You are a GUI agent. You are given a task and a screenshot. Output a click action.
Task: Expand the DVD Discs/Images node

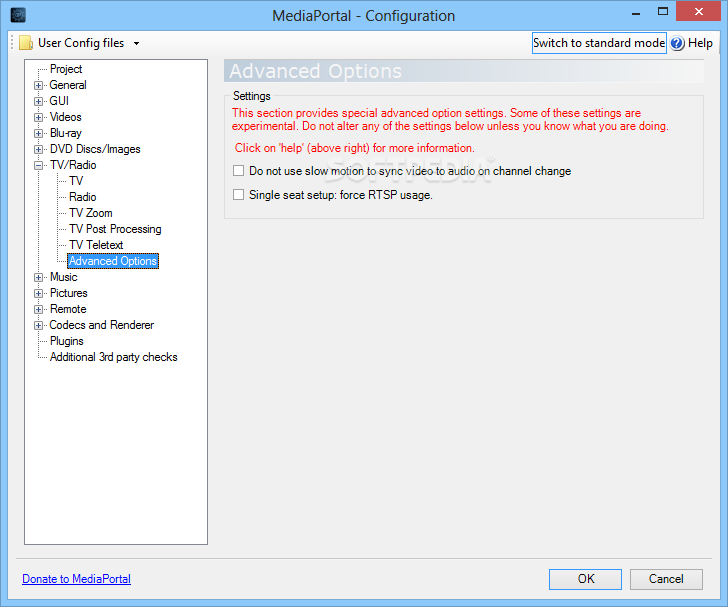[x=39, y=149]
